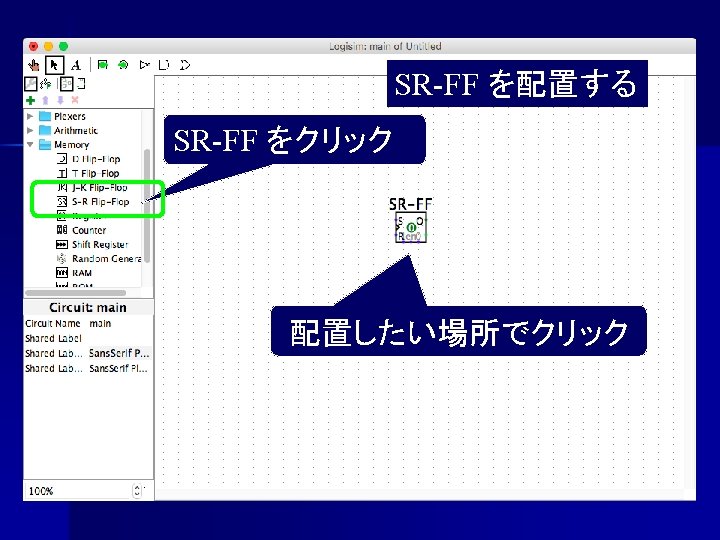Click the move-up arrow icon
This screenshot has width=720, height=540.
(45, 100)
